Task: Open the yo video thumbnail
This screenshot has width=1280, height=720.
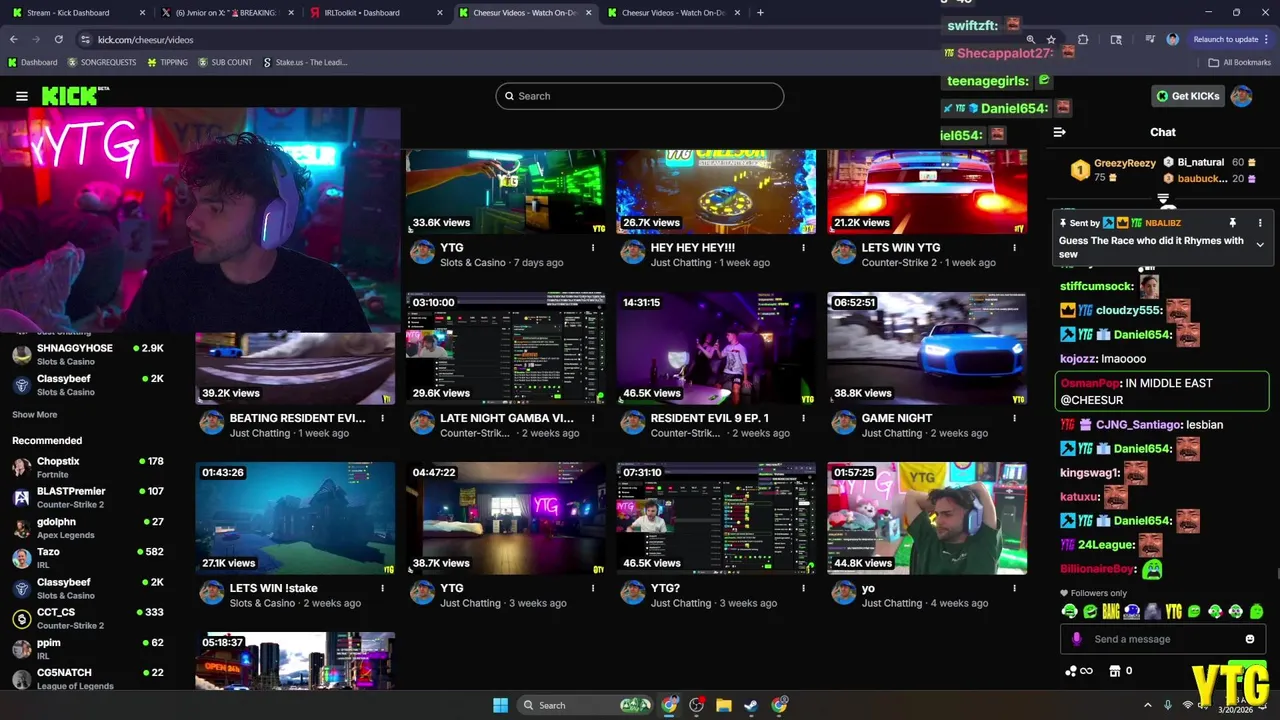Action: (927, 518)
